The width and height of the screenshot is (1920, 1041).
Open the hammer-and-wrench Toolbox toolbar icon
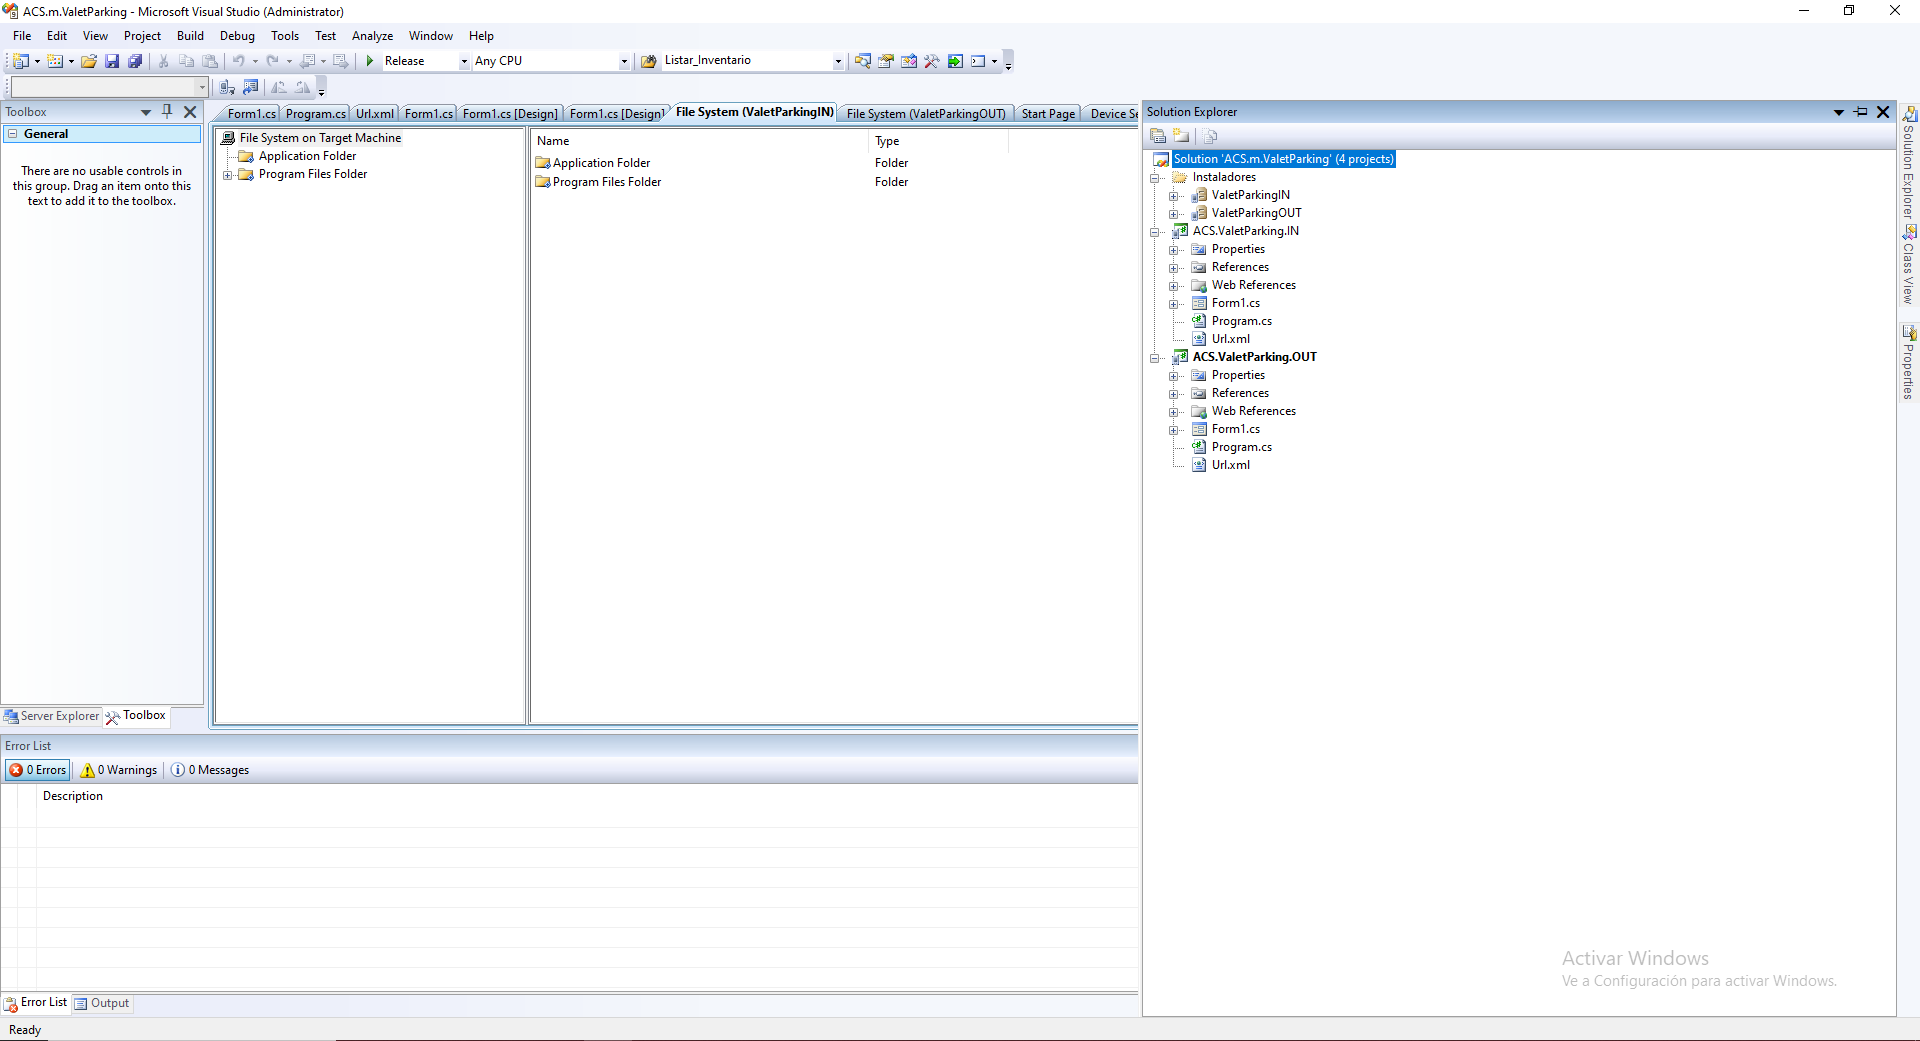[932, 61]
